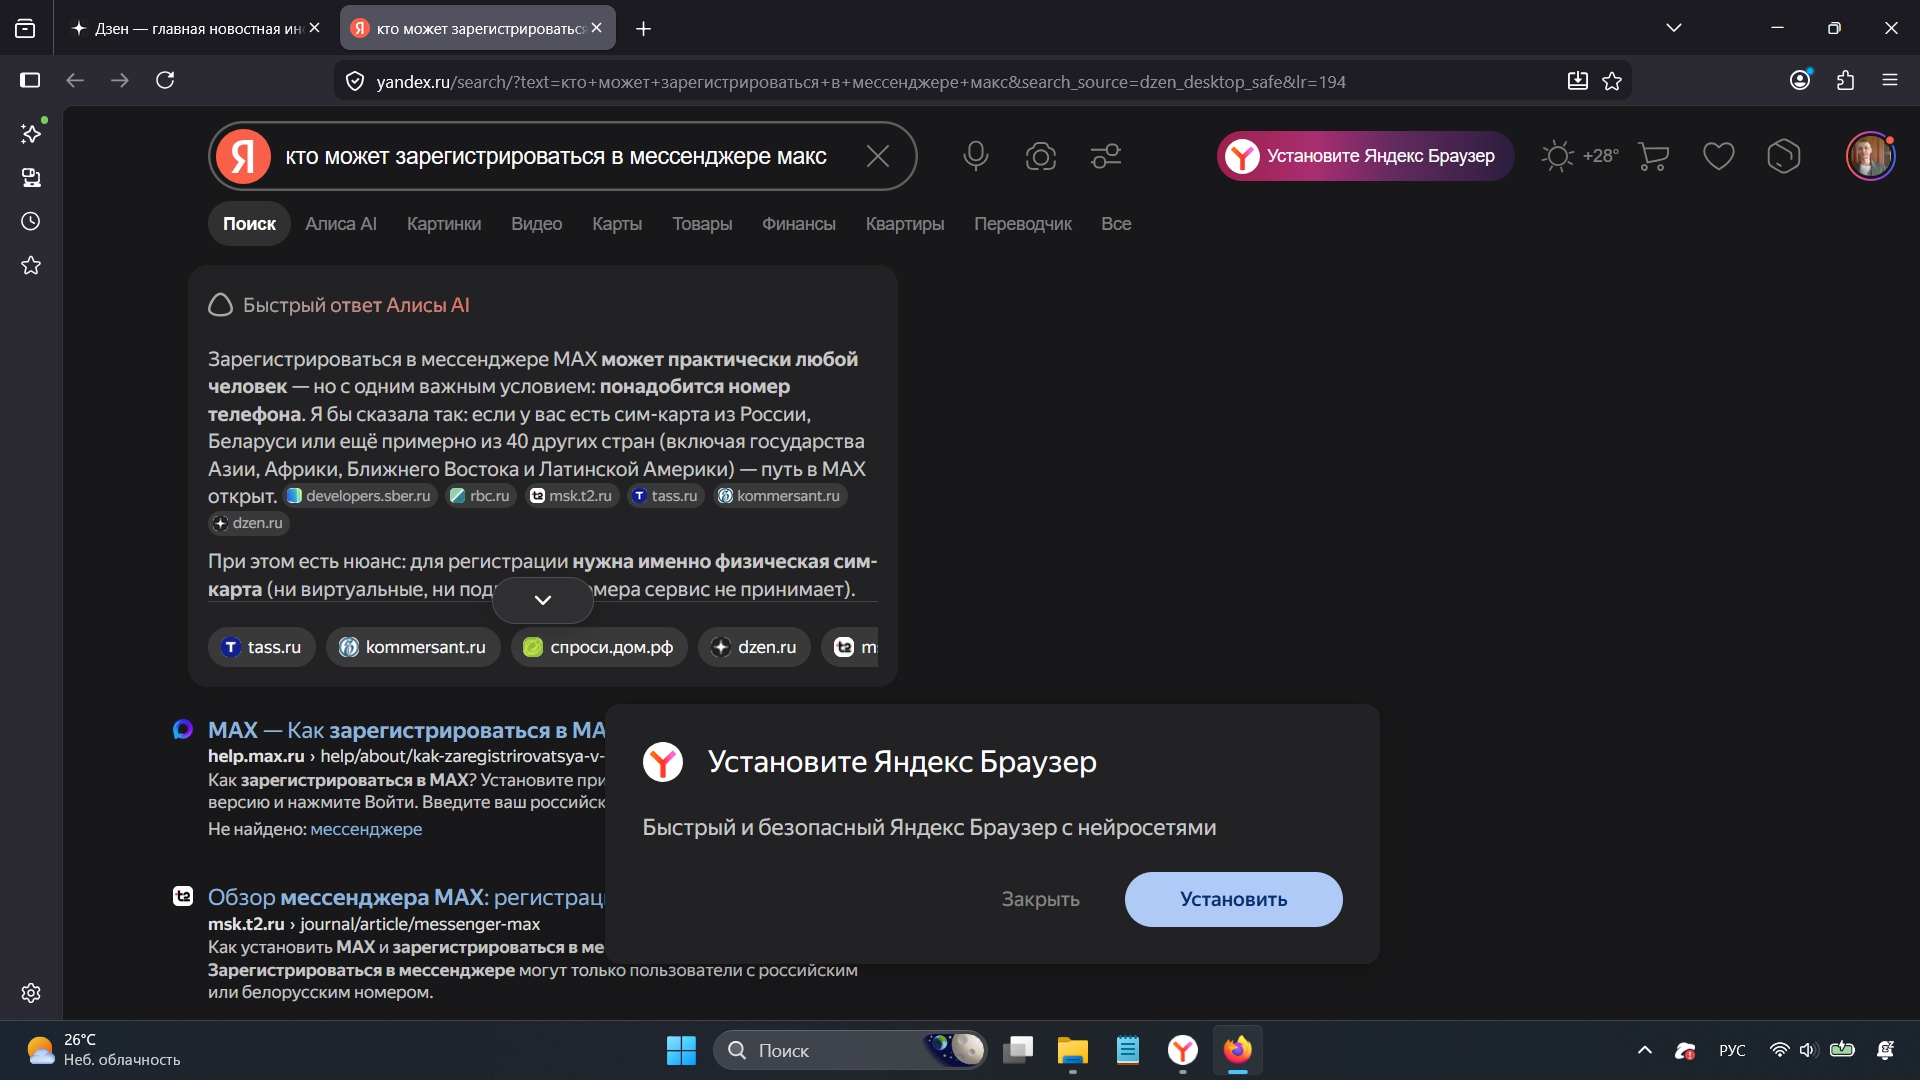This screenshot has height=1080, width=1920.
Task: Open the спроси.дом.рф source button
Action: (x=599, y=647)
